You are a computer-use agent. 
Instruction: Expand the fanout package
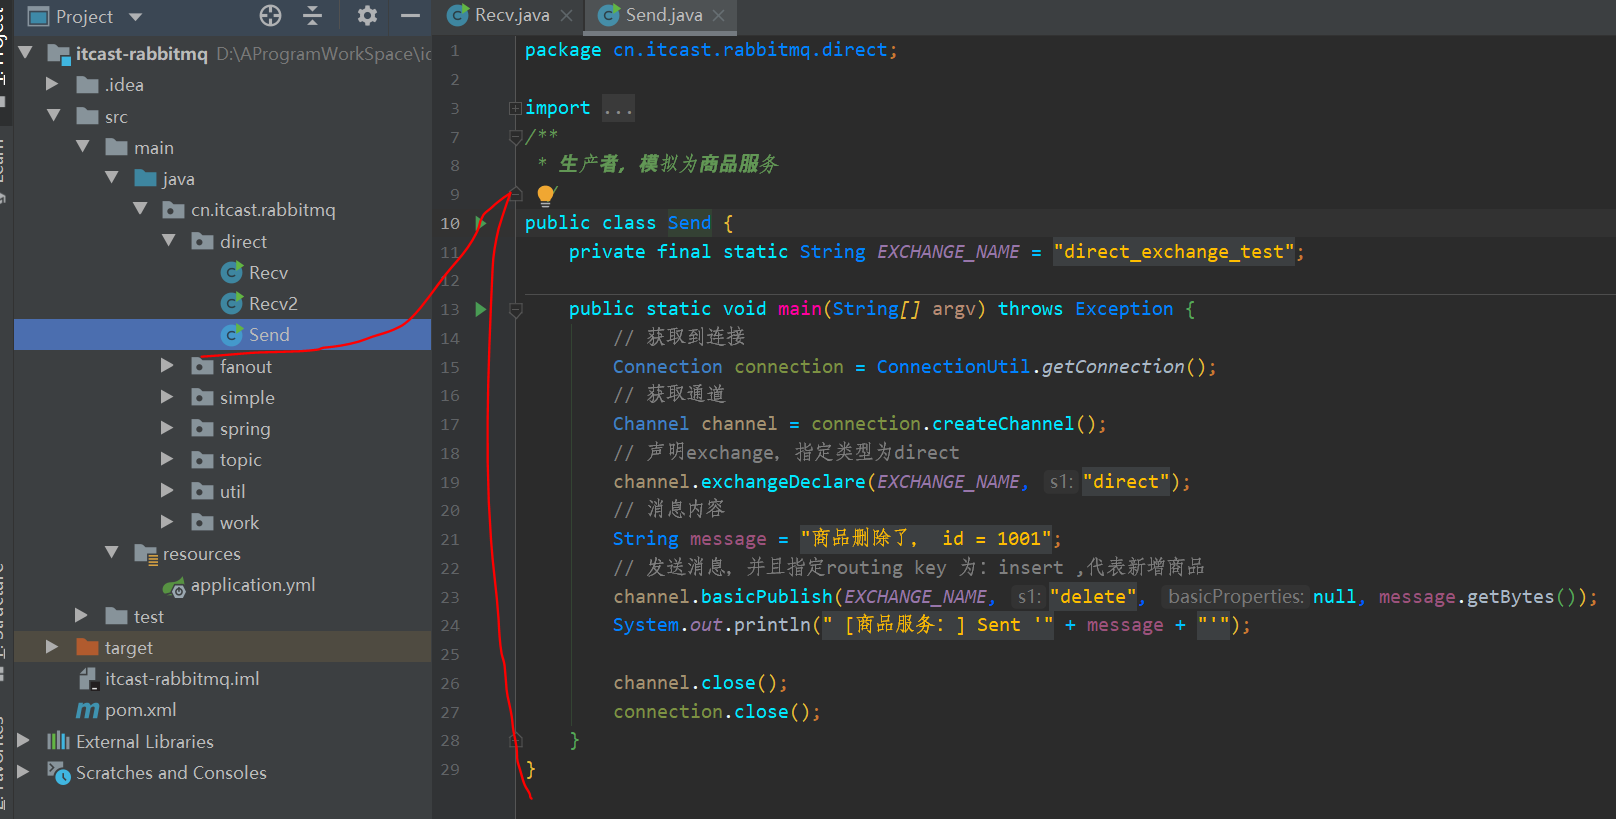click(167, 366)
